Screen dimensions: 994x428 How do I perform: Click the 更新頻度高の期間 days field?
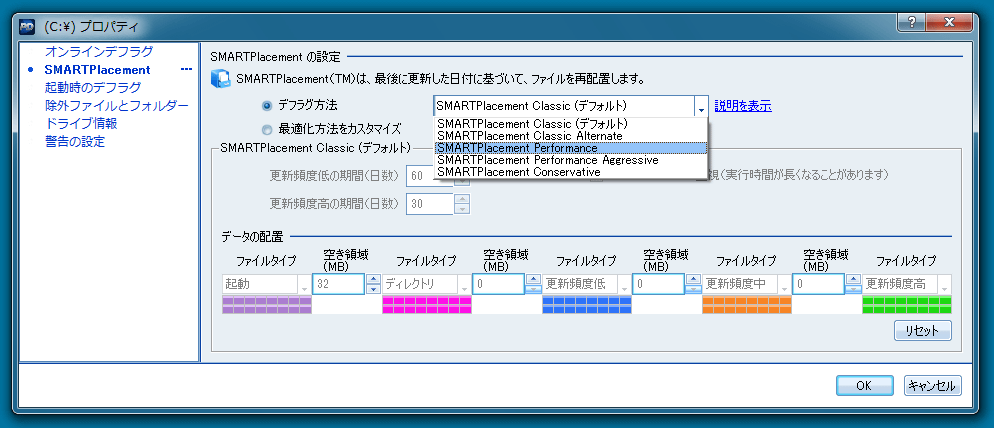pos(430,204)
